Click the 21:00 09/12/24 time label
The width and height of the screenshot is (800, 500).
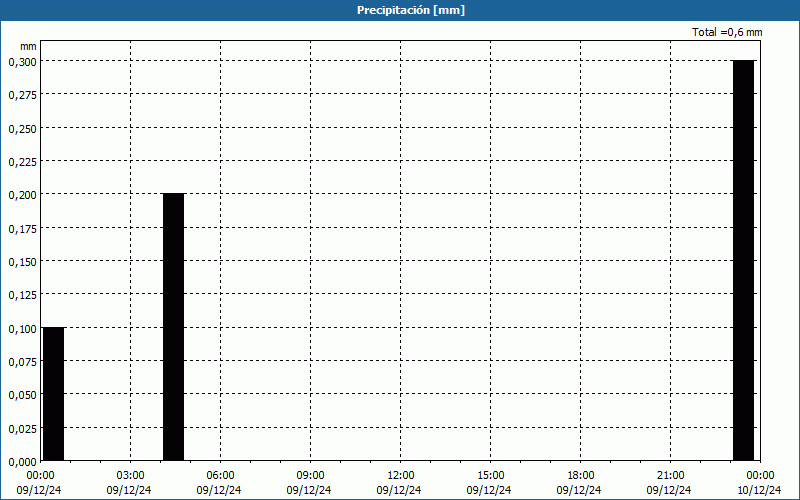(x=669, y=483)
